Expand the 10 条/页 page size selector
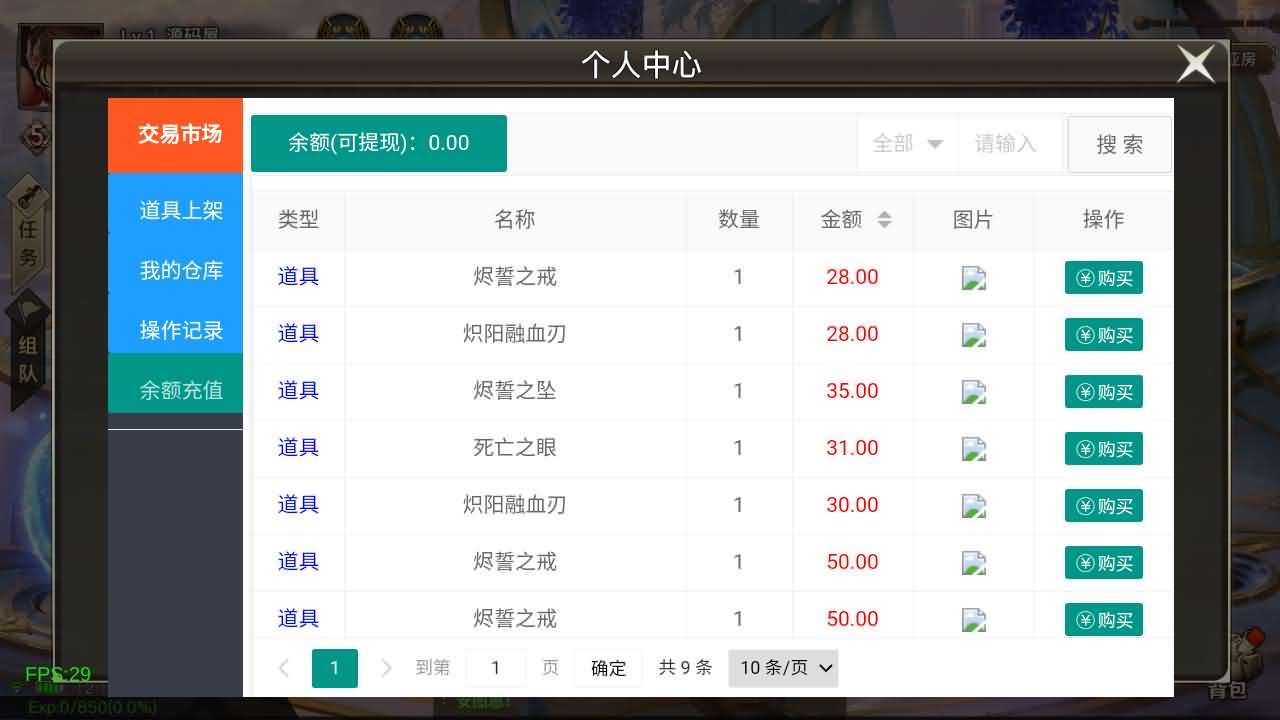Screen dimensions: 1280x720 point(783,668)
